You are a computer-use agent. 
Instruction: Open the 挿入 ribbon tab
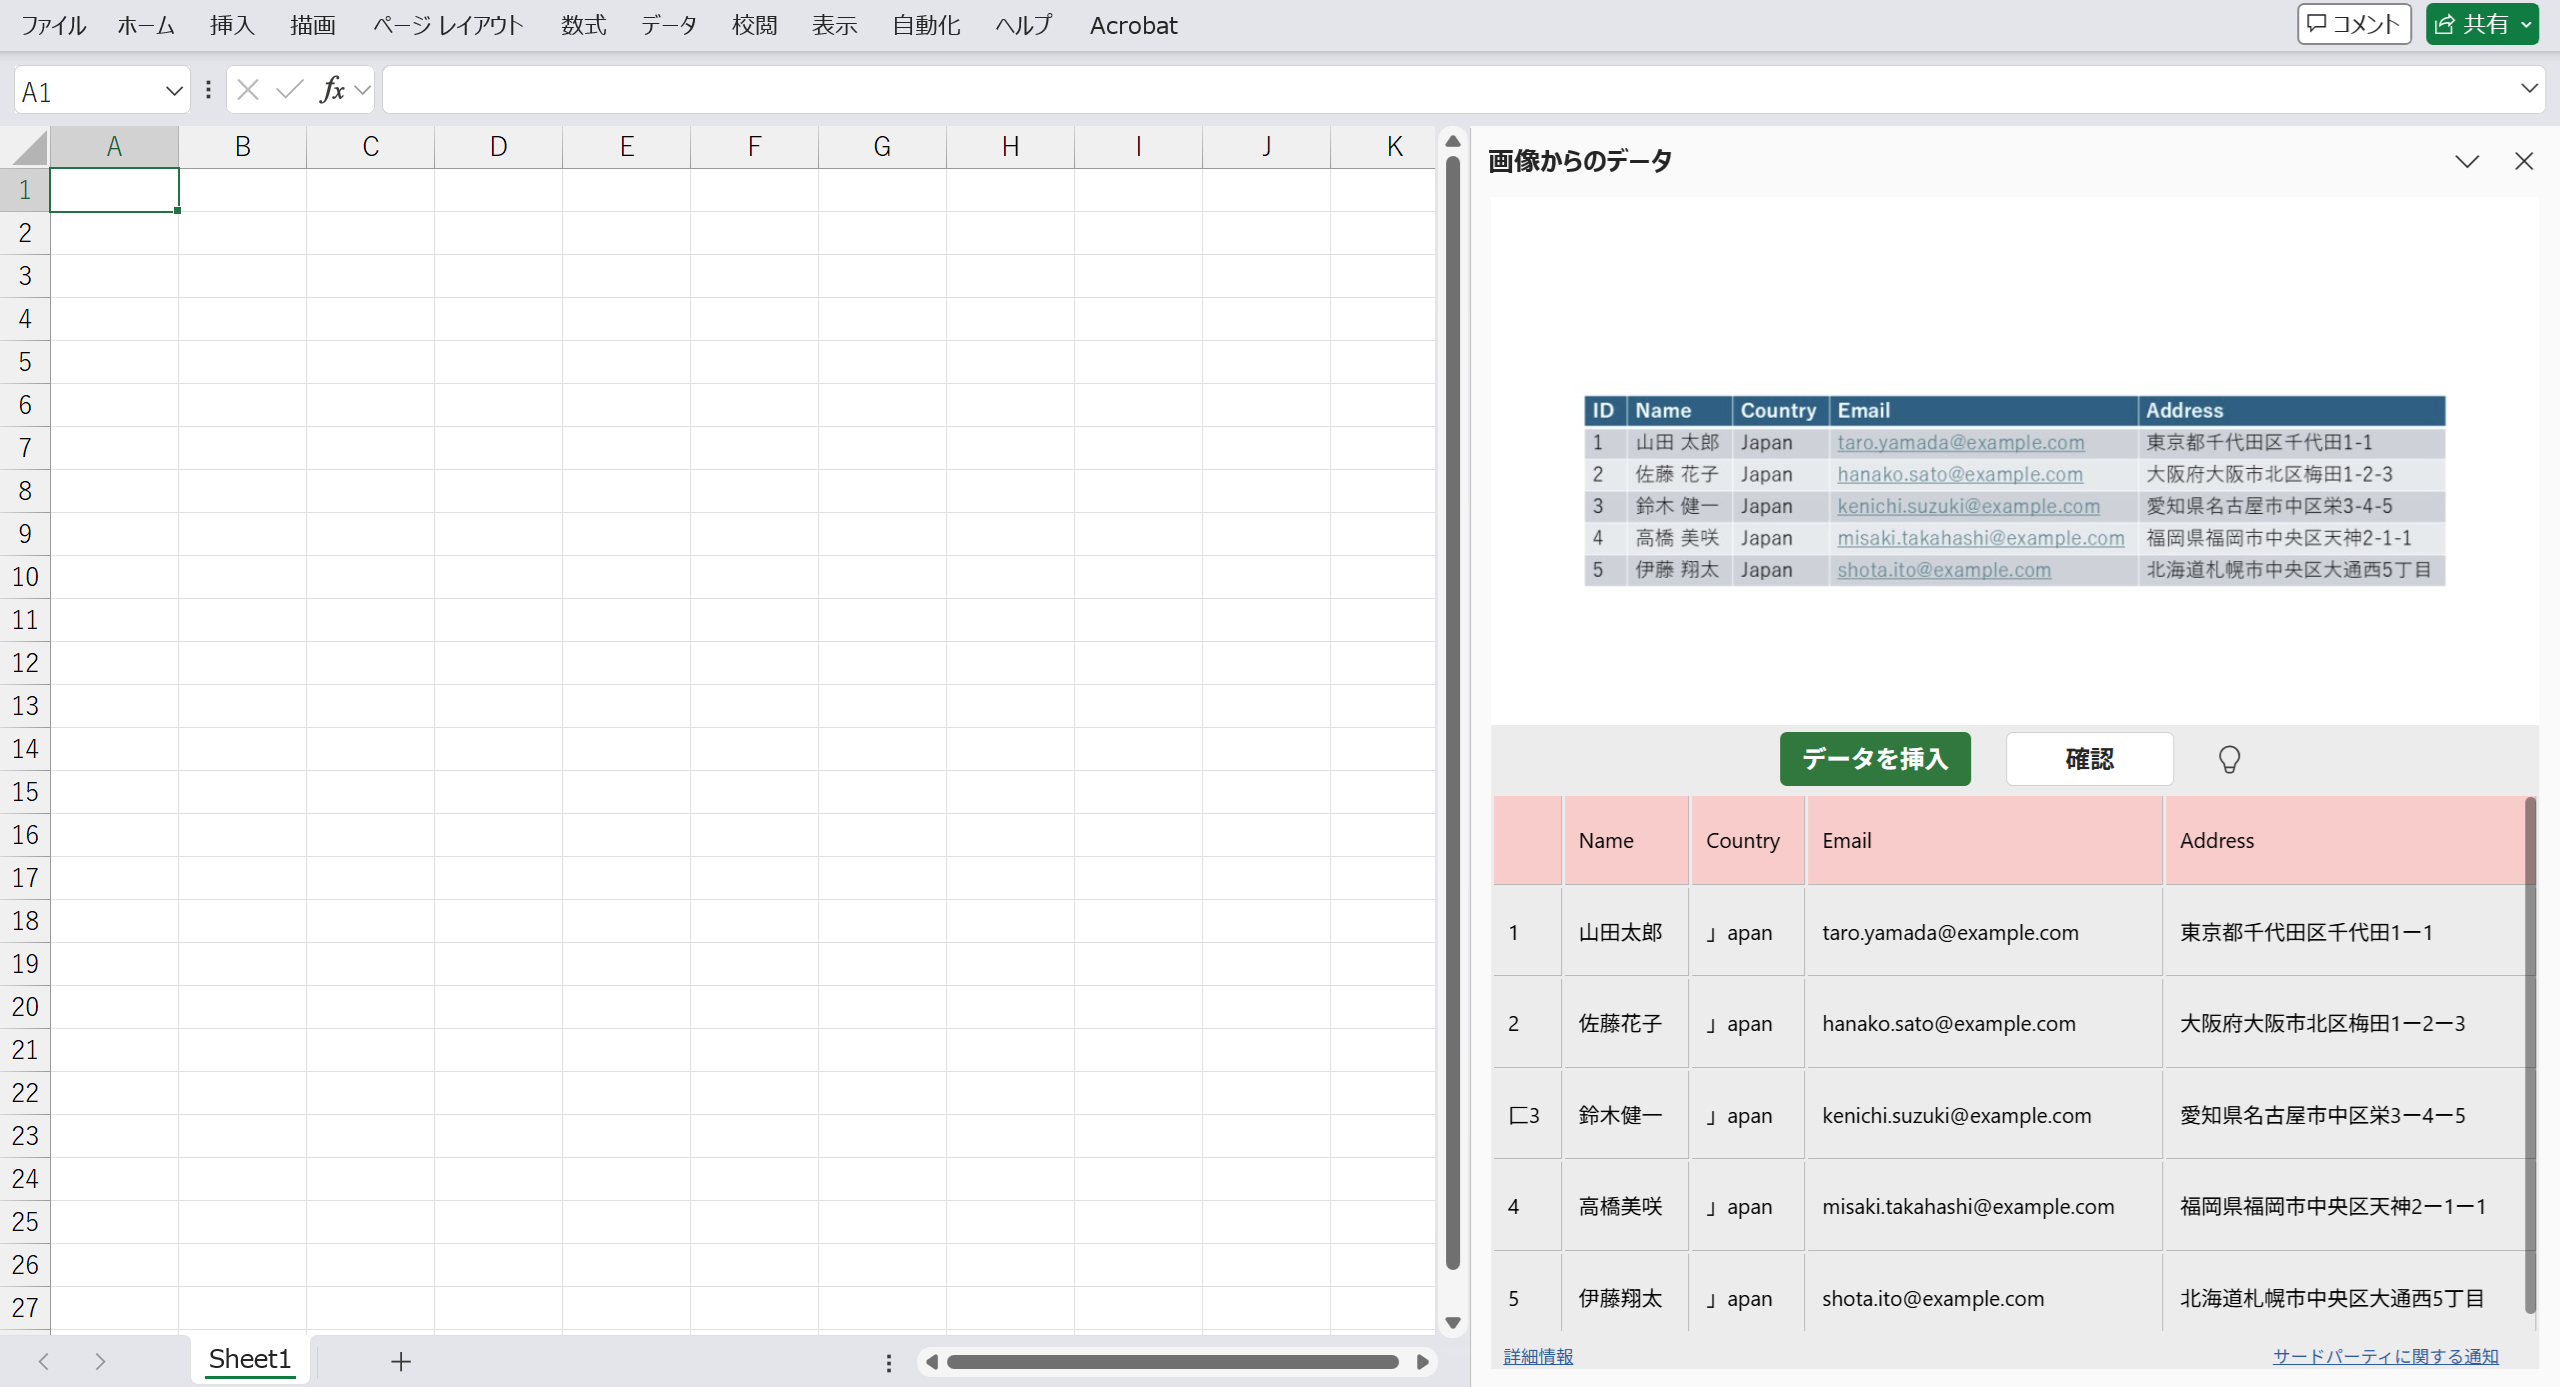[232, 25]
